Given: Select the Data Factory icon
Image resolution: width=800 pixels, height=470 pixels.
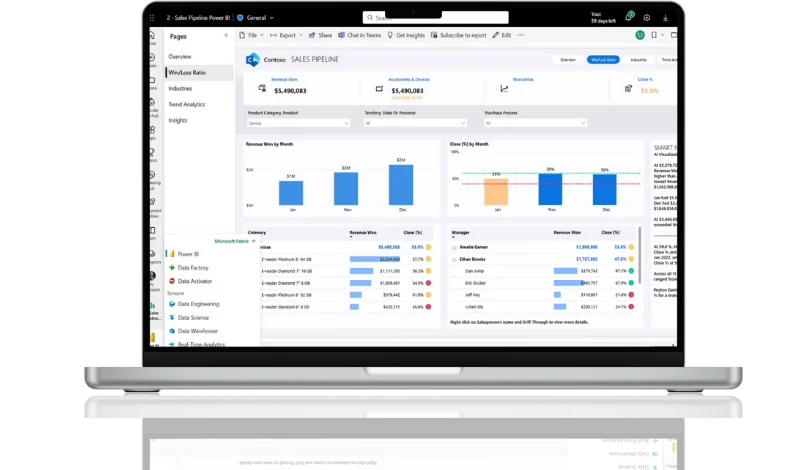Looking at the screenshot, I should pos(172,267).
